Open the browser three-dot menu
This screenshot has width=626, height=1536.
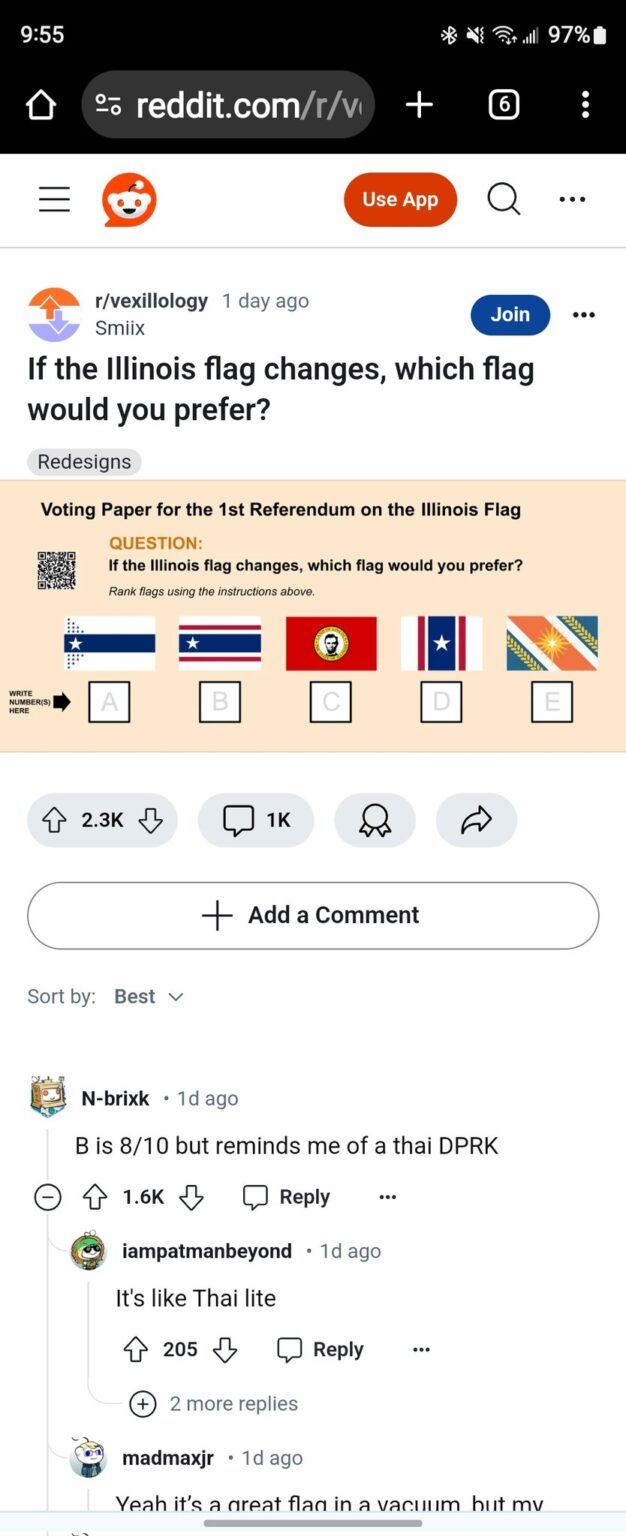pos(585,105)
